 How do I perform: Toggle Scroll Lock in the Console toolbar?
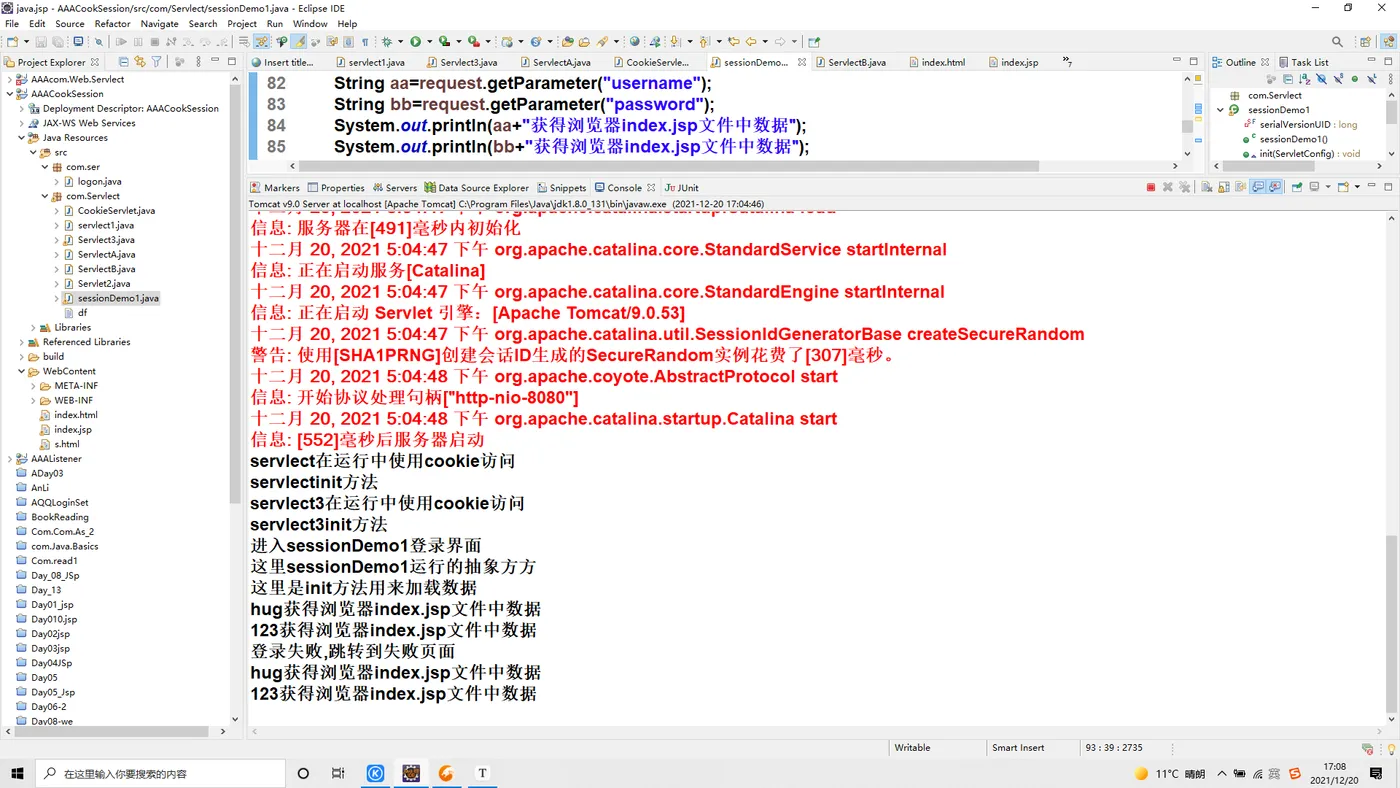click(1224, 187)
